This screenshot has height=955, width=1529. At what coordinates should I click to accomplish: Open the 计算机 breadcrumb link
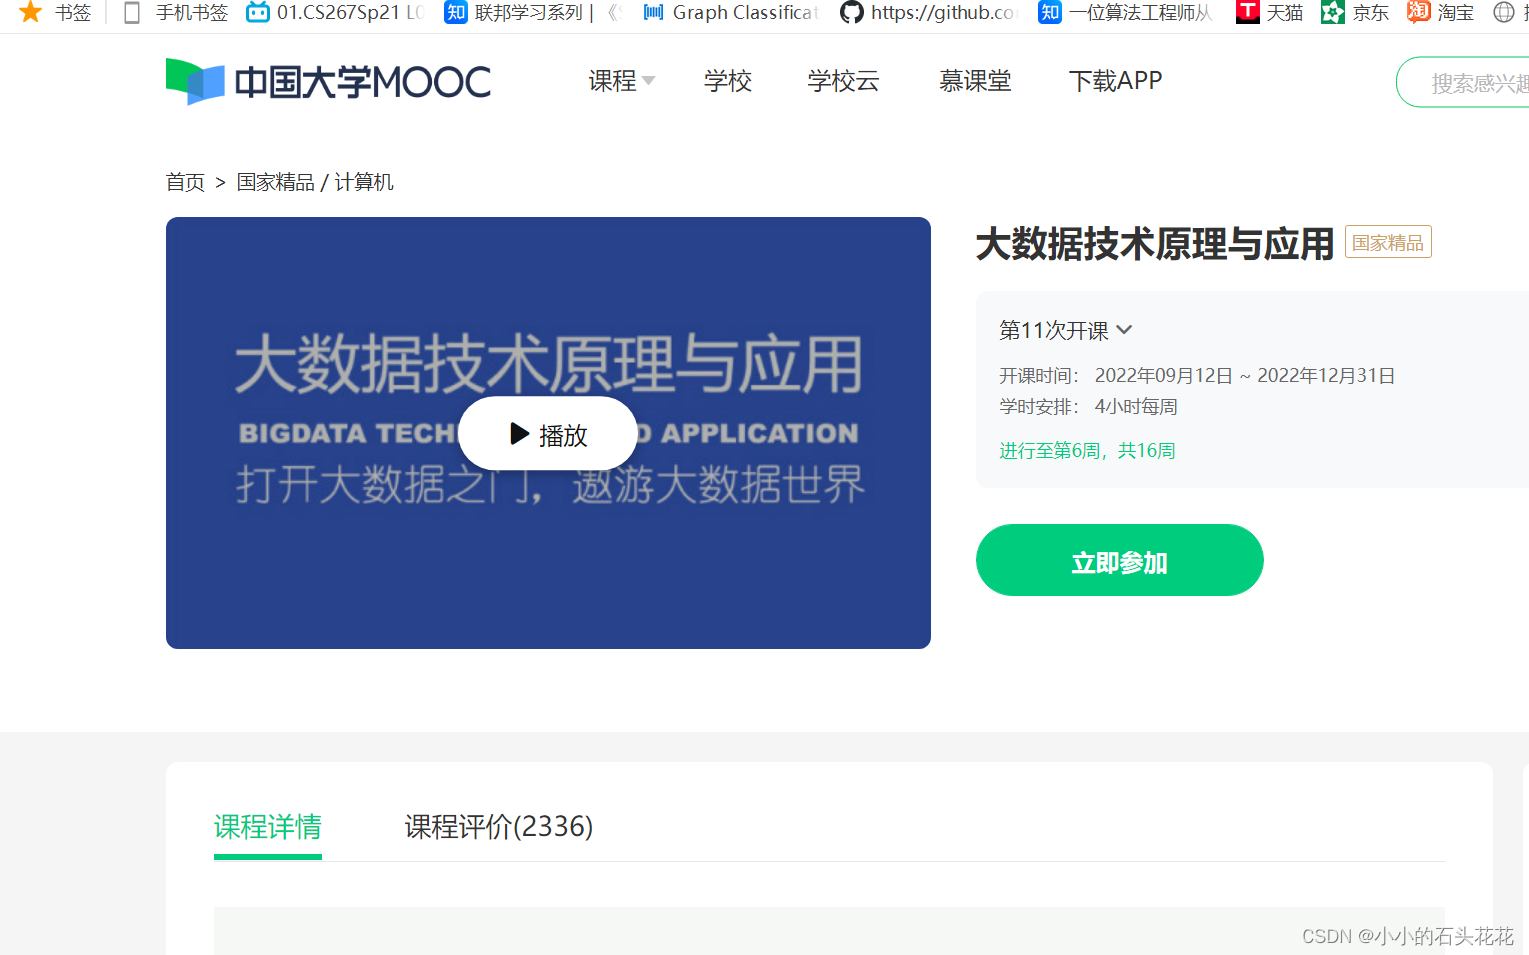pos(364,182)
